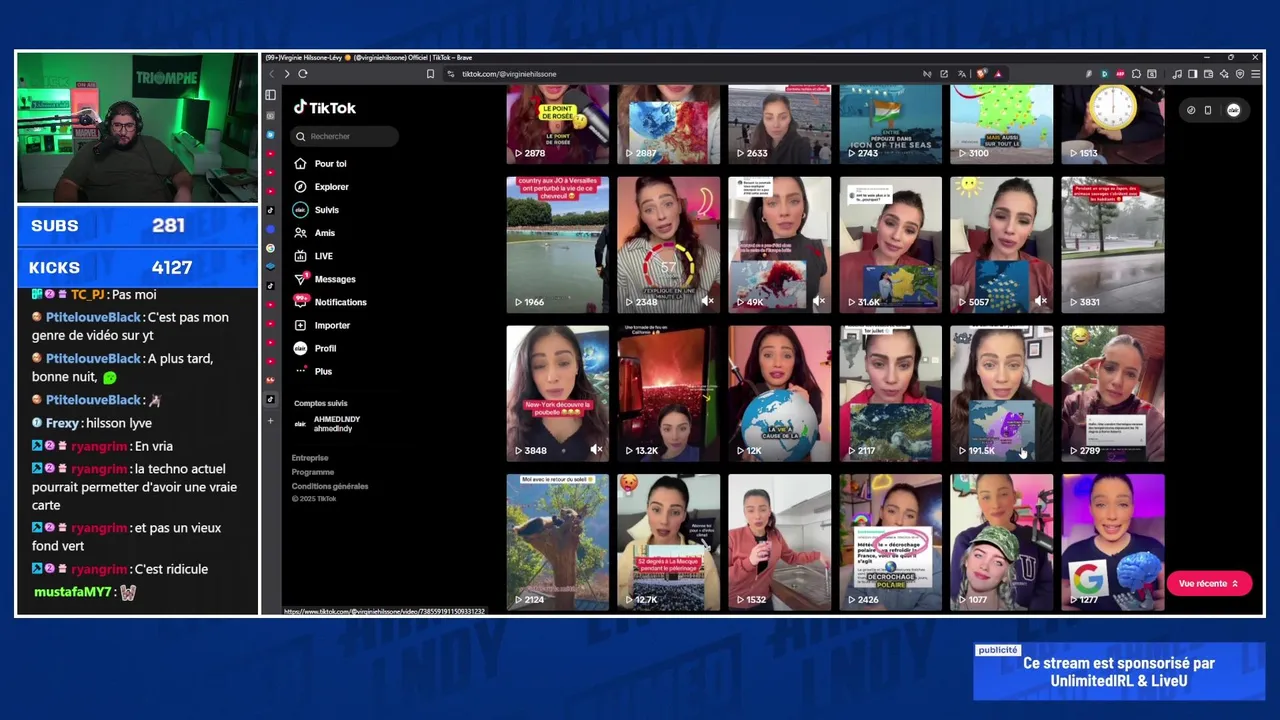1280x720 pixels.
Task: Bookmark this page icon
Action: 431,74
